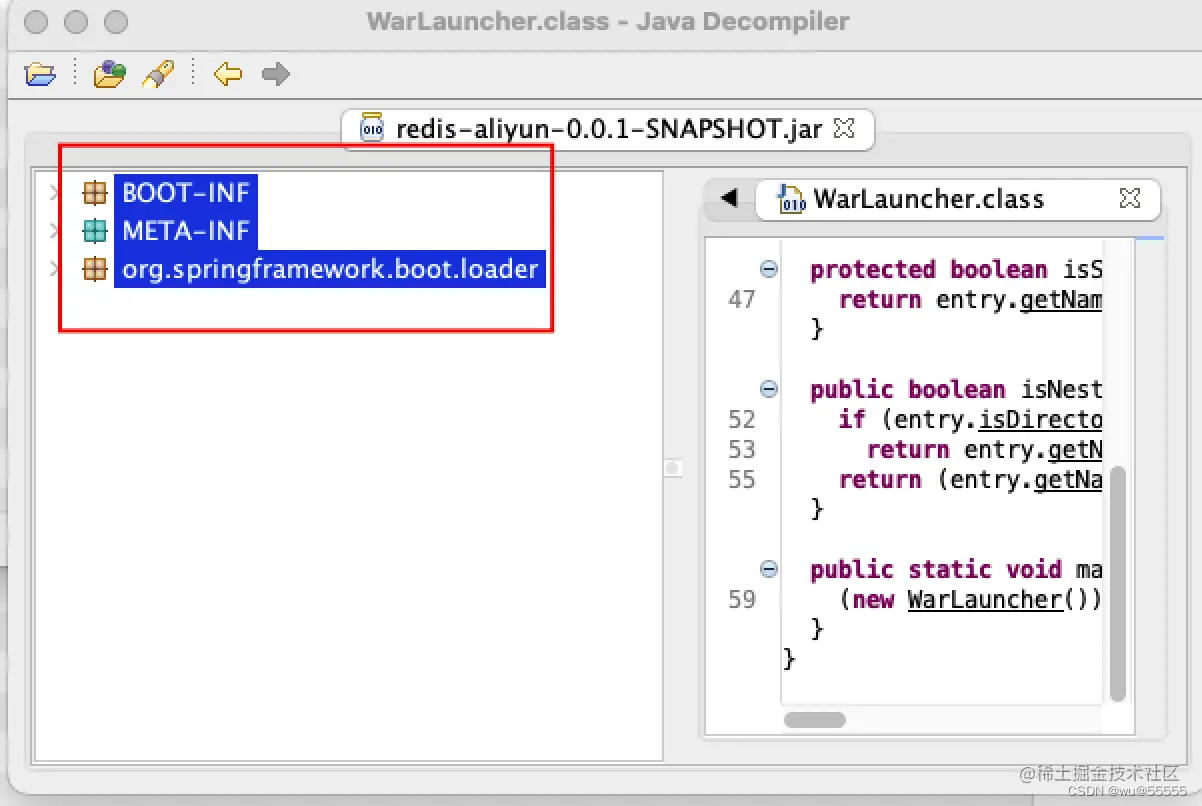1202x806 pixels.
Task: Expand the META-INF tree node
Action: (x=54, y=231)
